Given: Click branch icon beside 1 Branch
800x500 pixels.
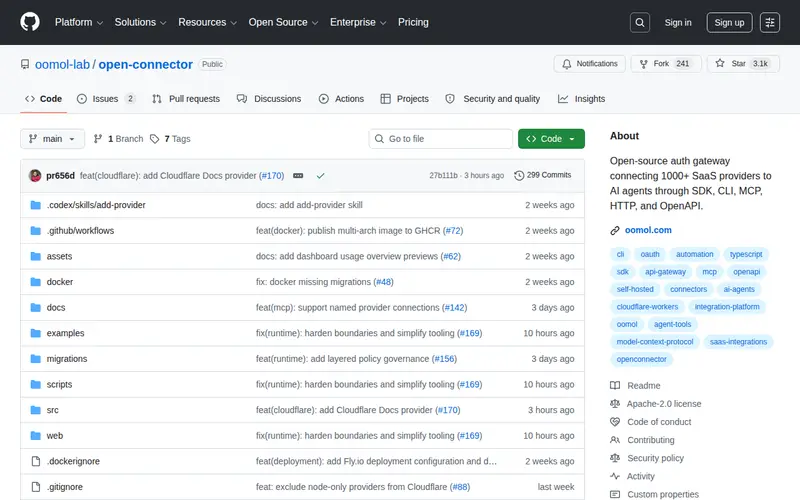Looking at the screenshot, I should 97,139.
